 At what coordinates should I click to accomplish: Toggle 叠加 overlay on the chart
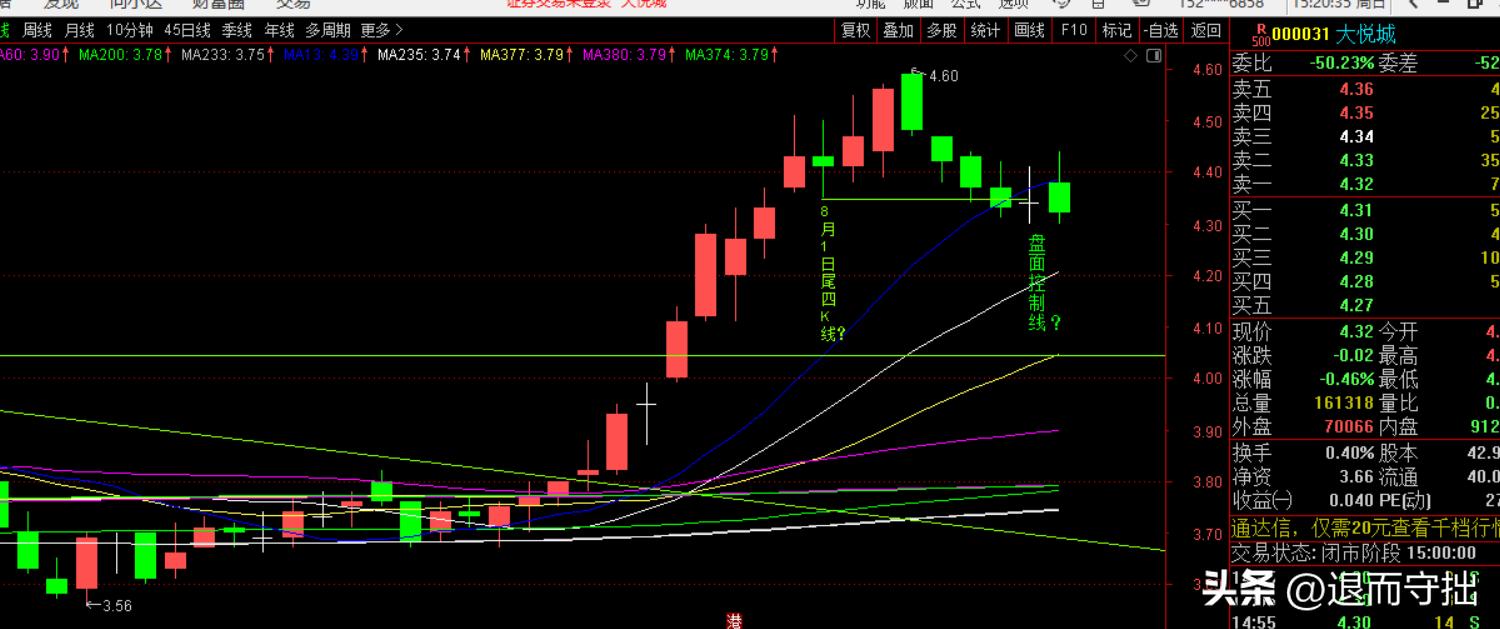coord(898,31)
